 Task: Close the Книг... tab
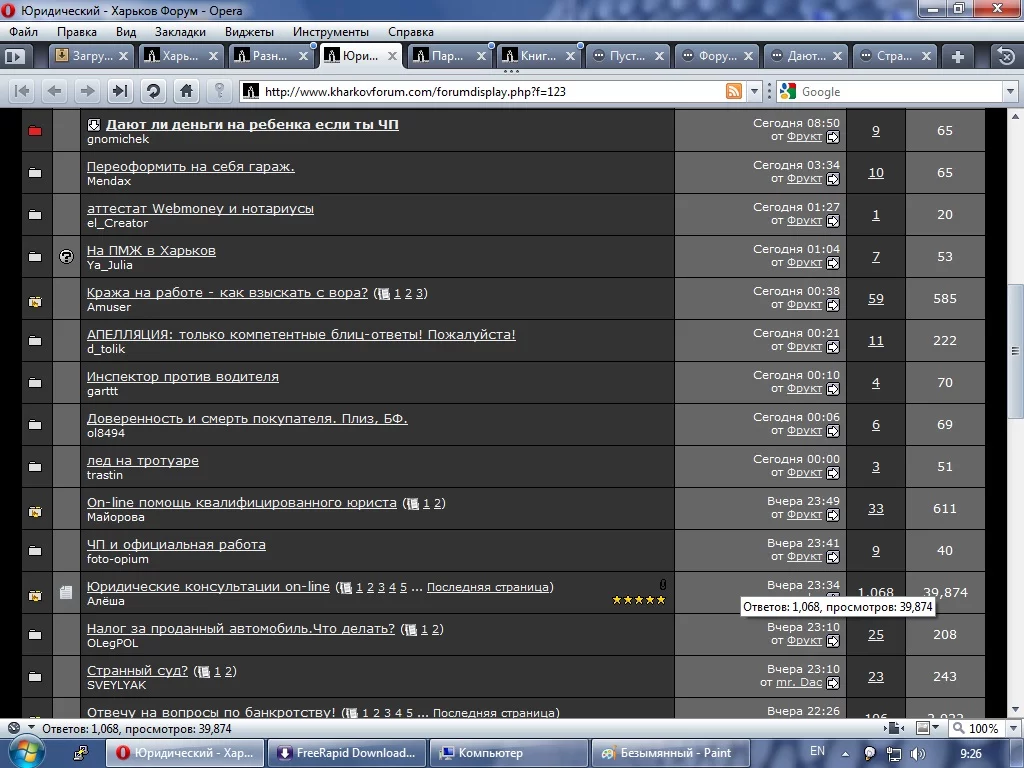coord(570,56)
